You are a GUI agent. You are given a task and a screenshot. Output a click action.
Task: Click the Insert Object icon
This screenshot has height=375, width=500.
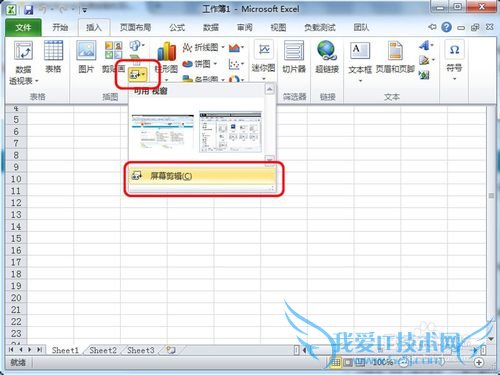(424, 75)
